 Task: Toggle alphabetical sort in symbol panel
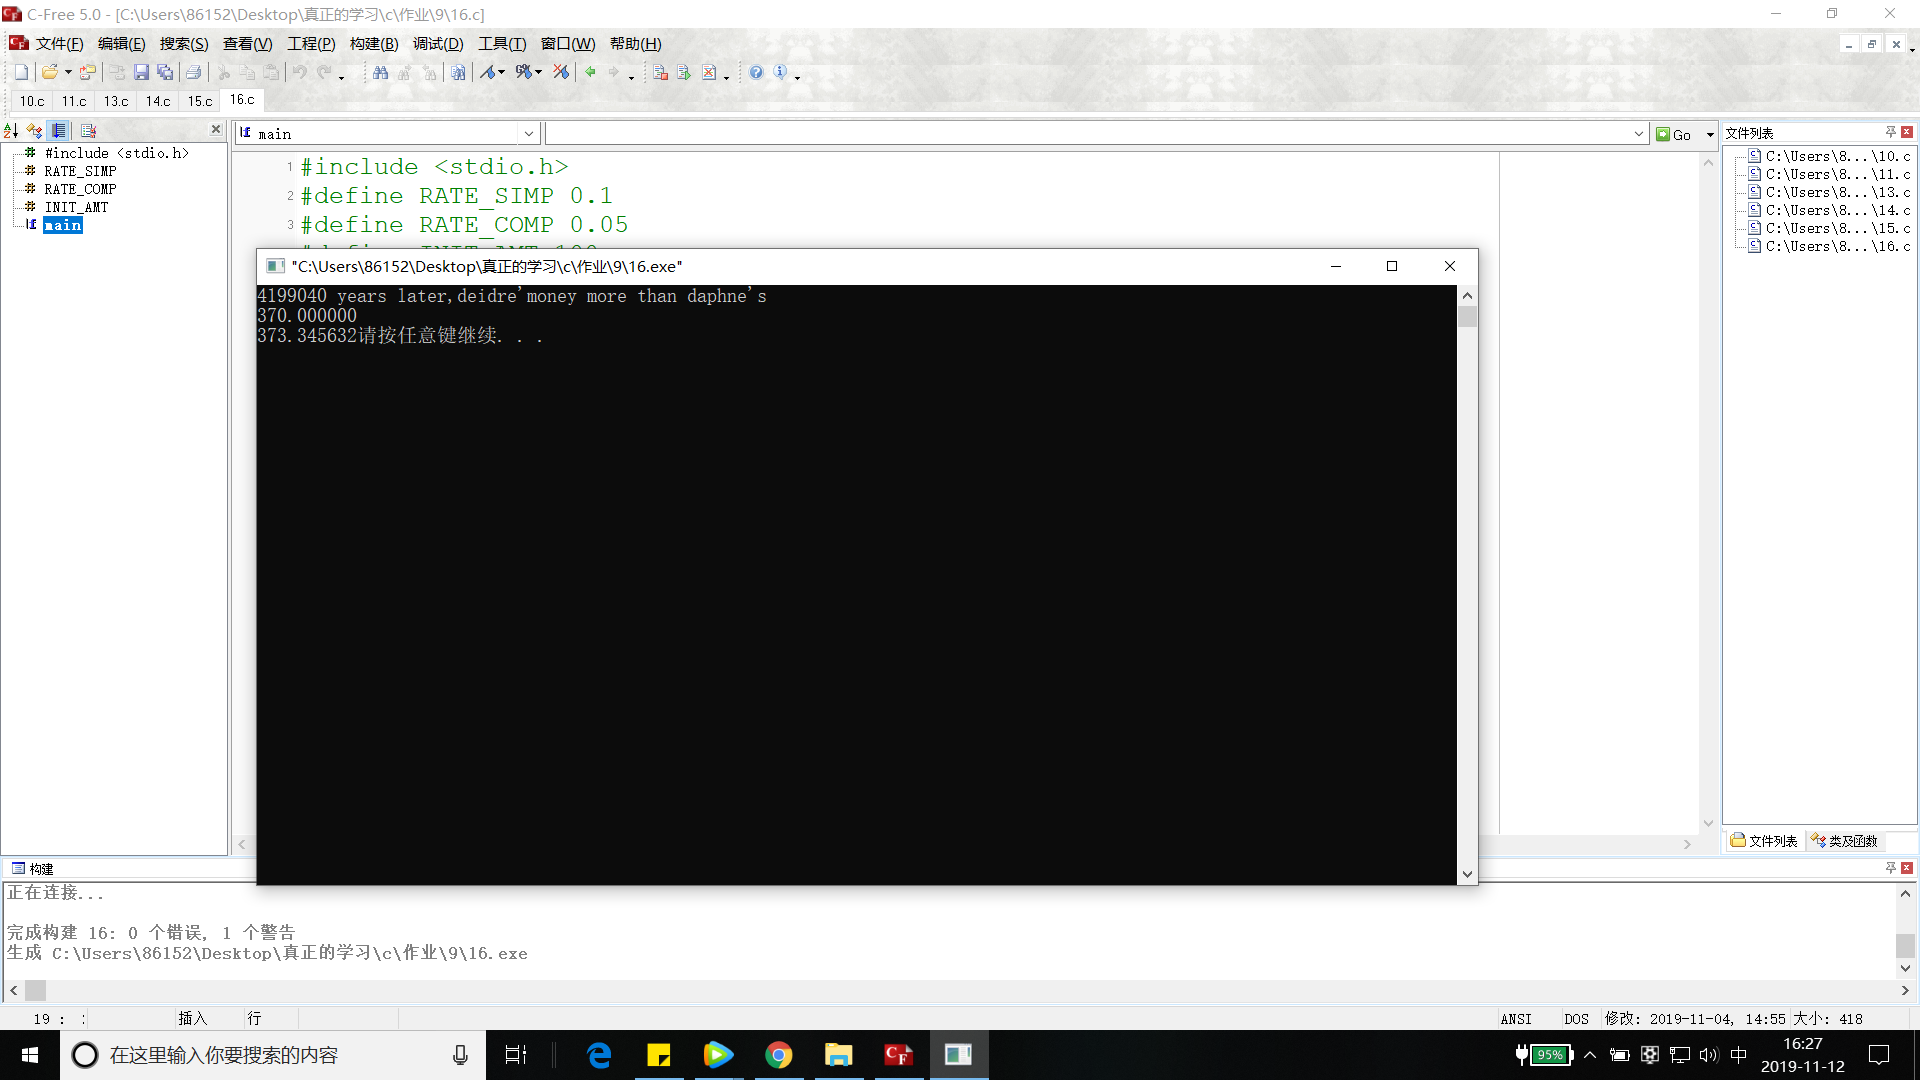point(11,131)
